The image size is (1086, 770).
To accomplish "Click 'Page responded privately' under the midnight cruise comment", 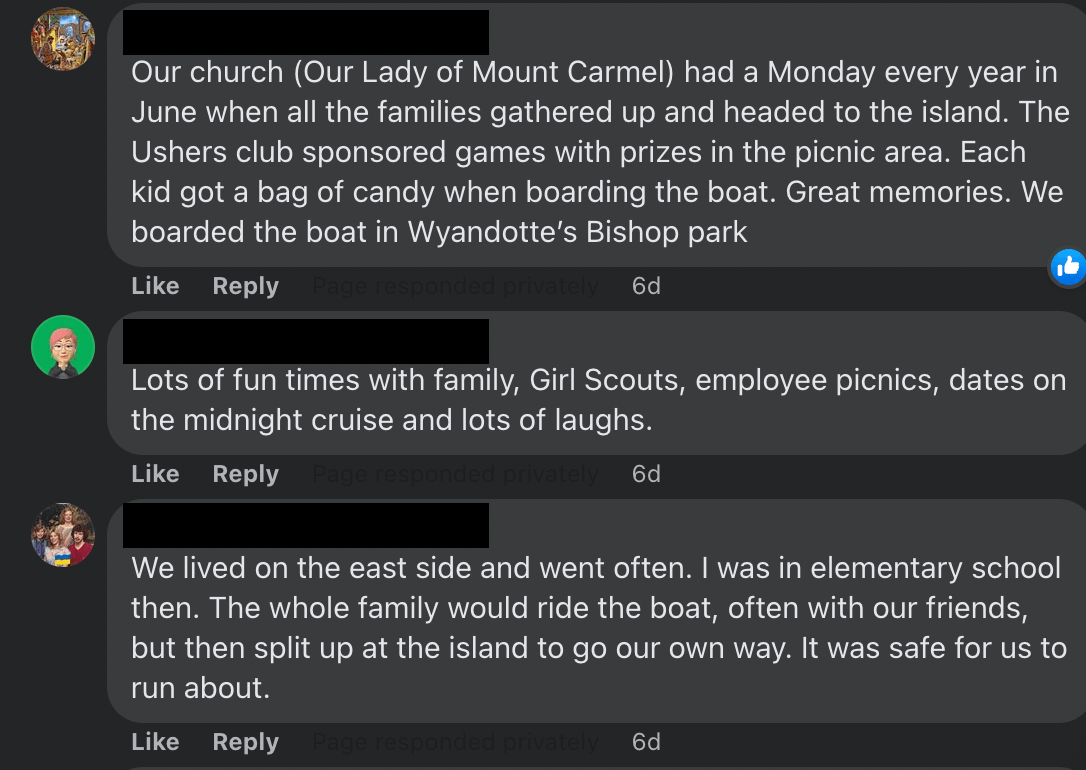I will [455, 474].
